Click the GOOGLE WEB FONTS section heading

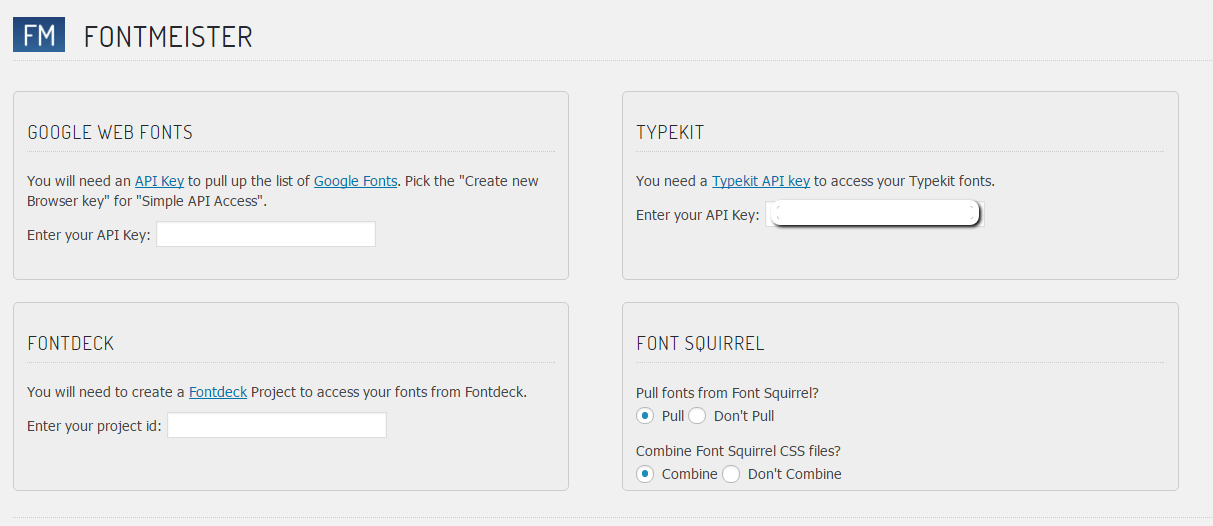pyautogui.click(x=110, y=132)
